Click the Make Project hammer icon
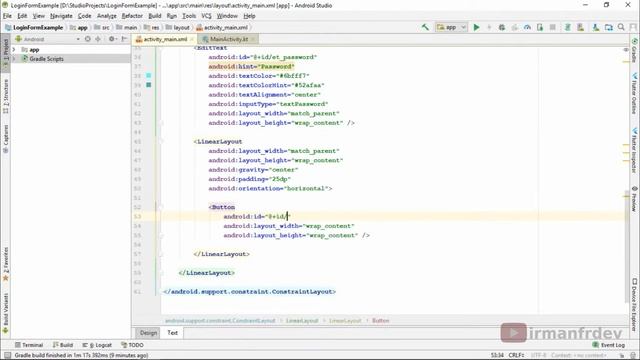 425,27
